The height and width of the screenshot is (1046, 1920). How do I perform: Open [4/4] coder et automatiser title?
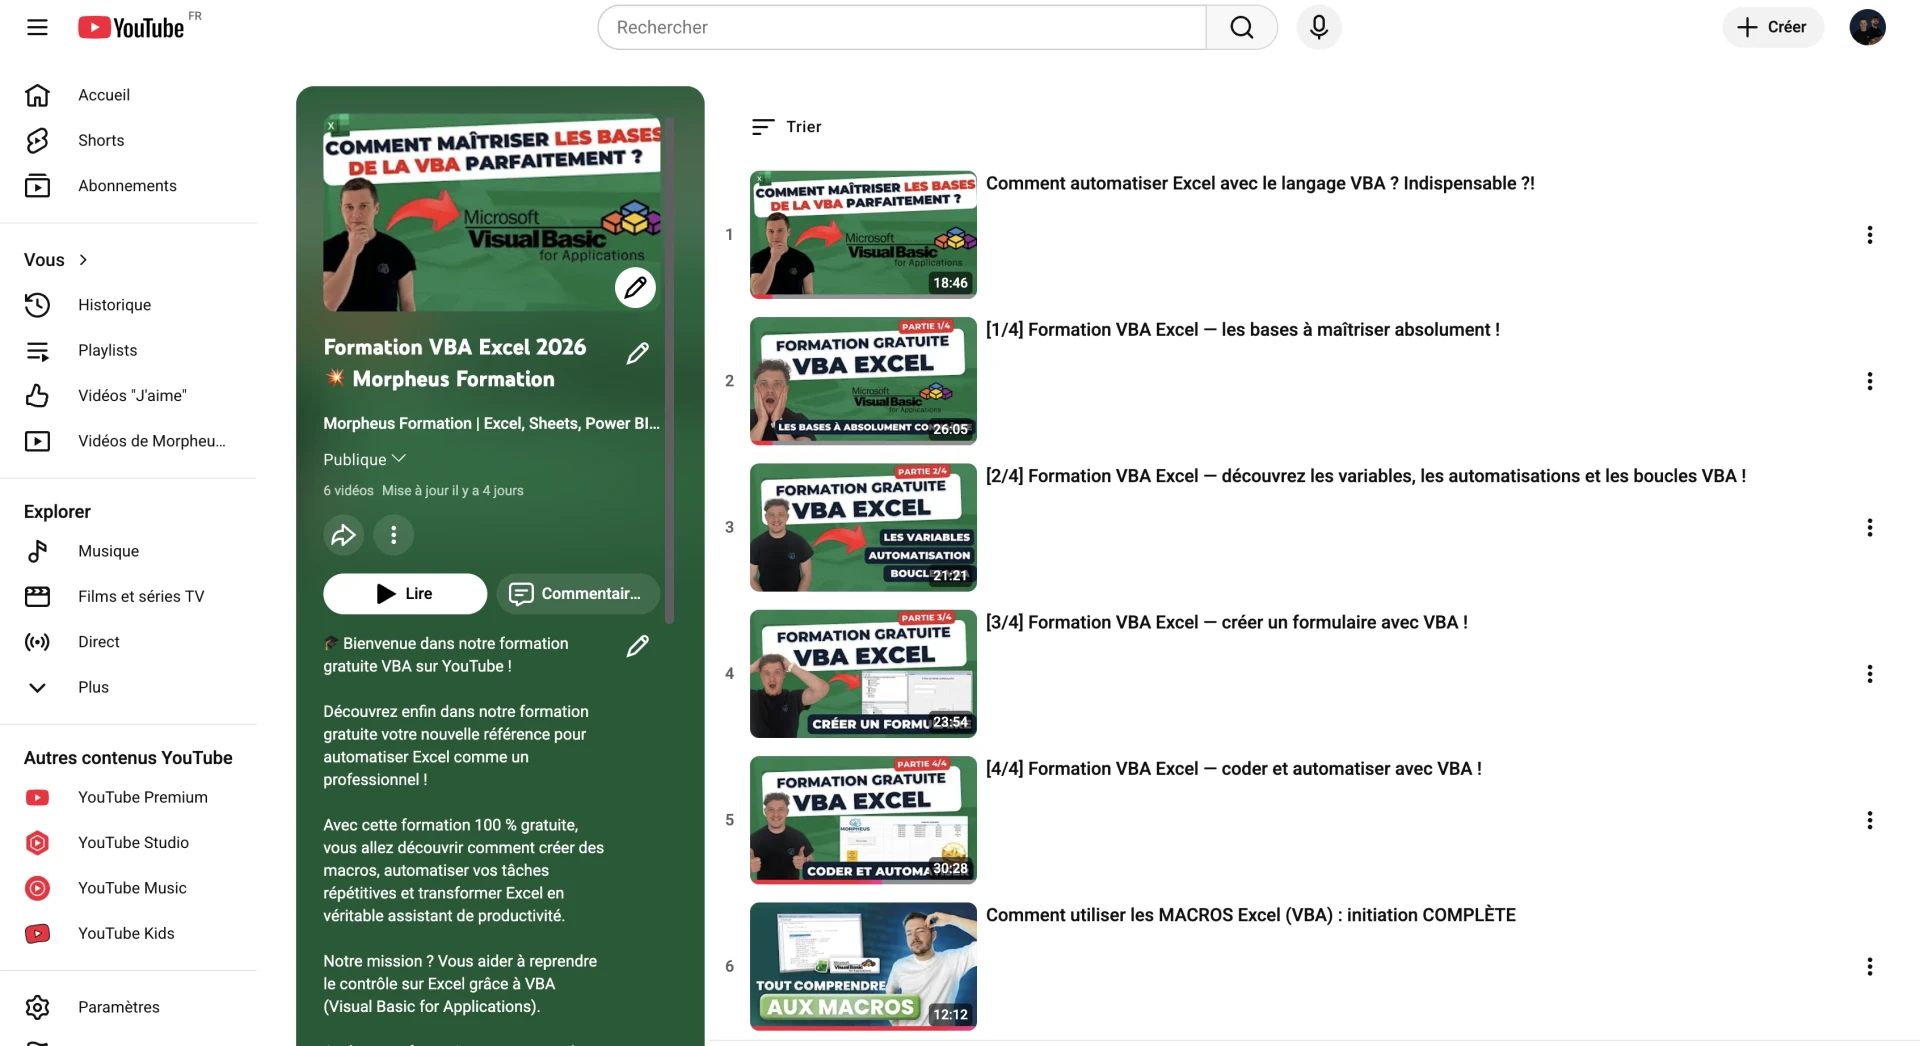1234,769
